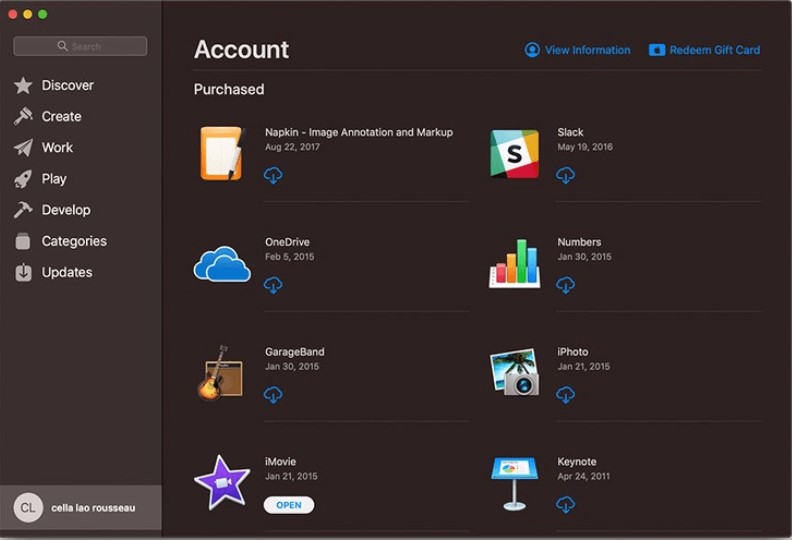This screenshot has width=792, height=540.
Task: Click the Purchased section heading
Action: point(229,89)
